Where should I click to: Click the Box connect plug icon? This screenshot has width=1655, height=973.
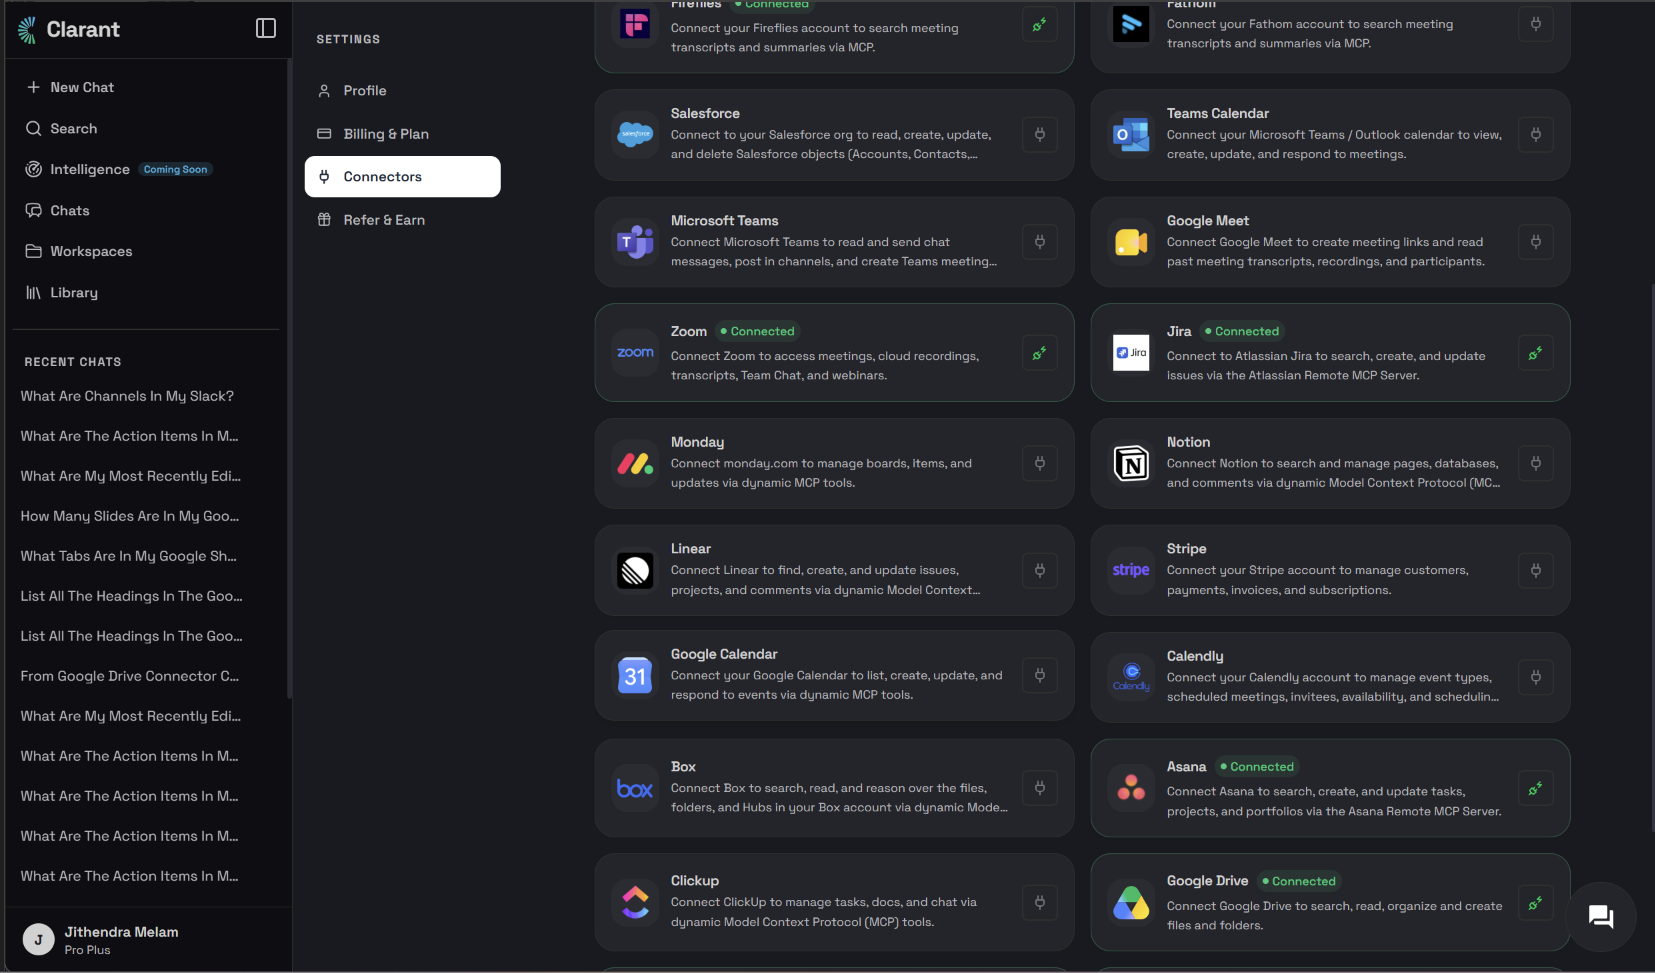coord(1040,788)
